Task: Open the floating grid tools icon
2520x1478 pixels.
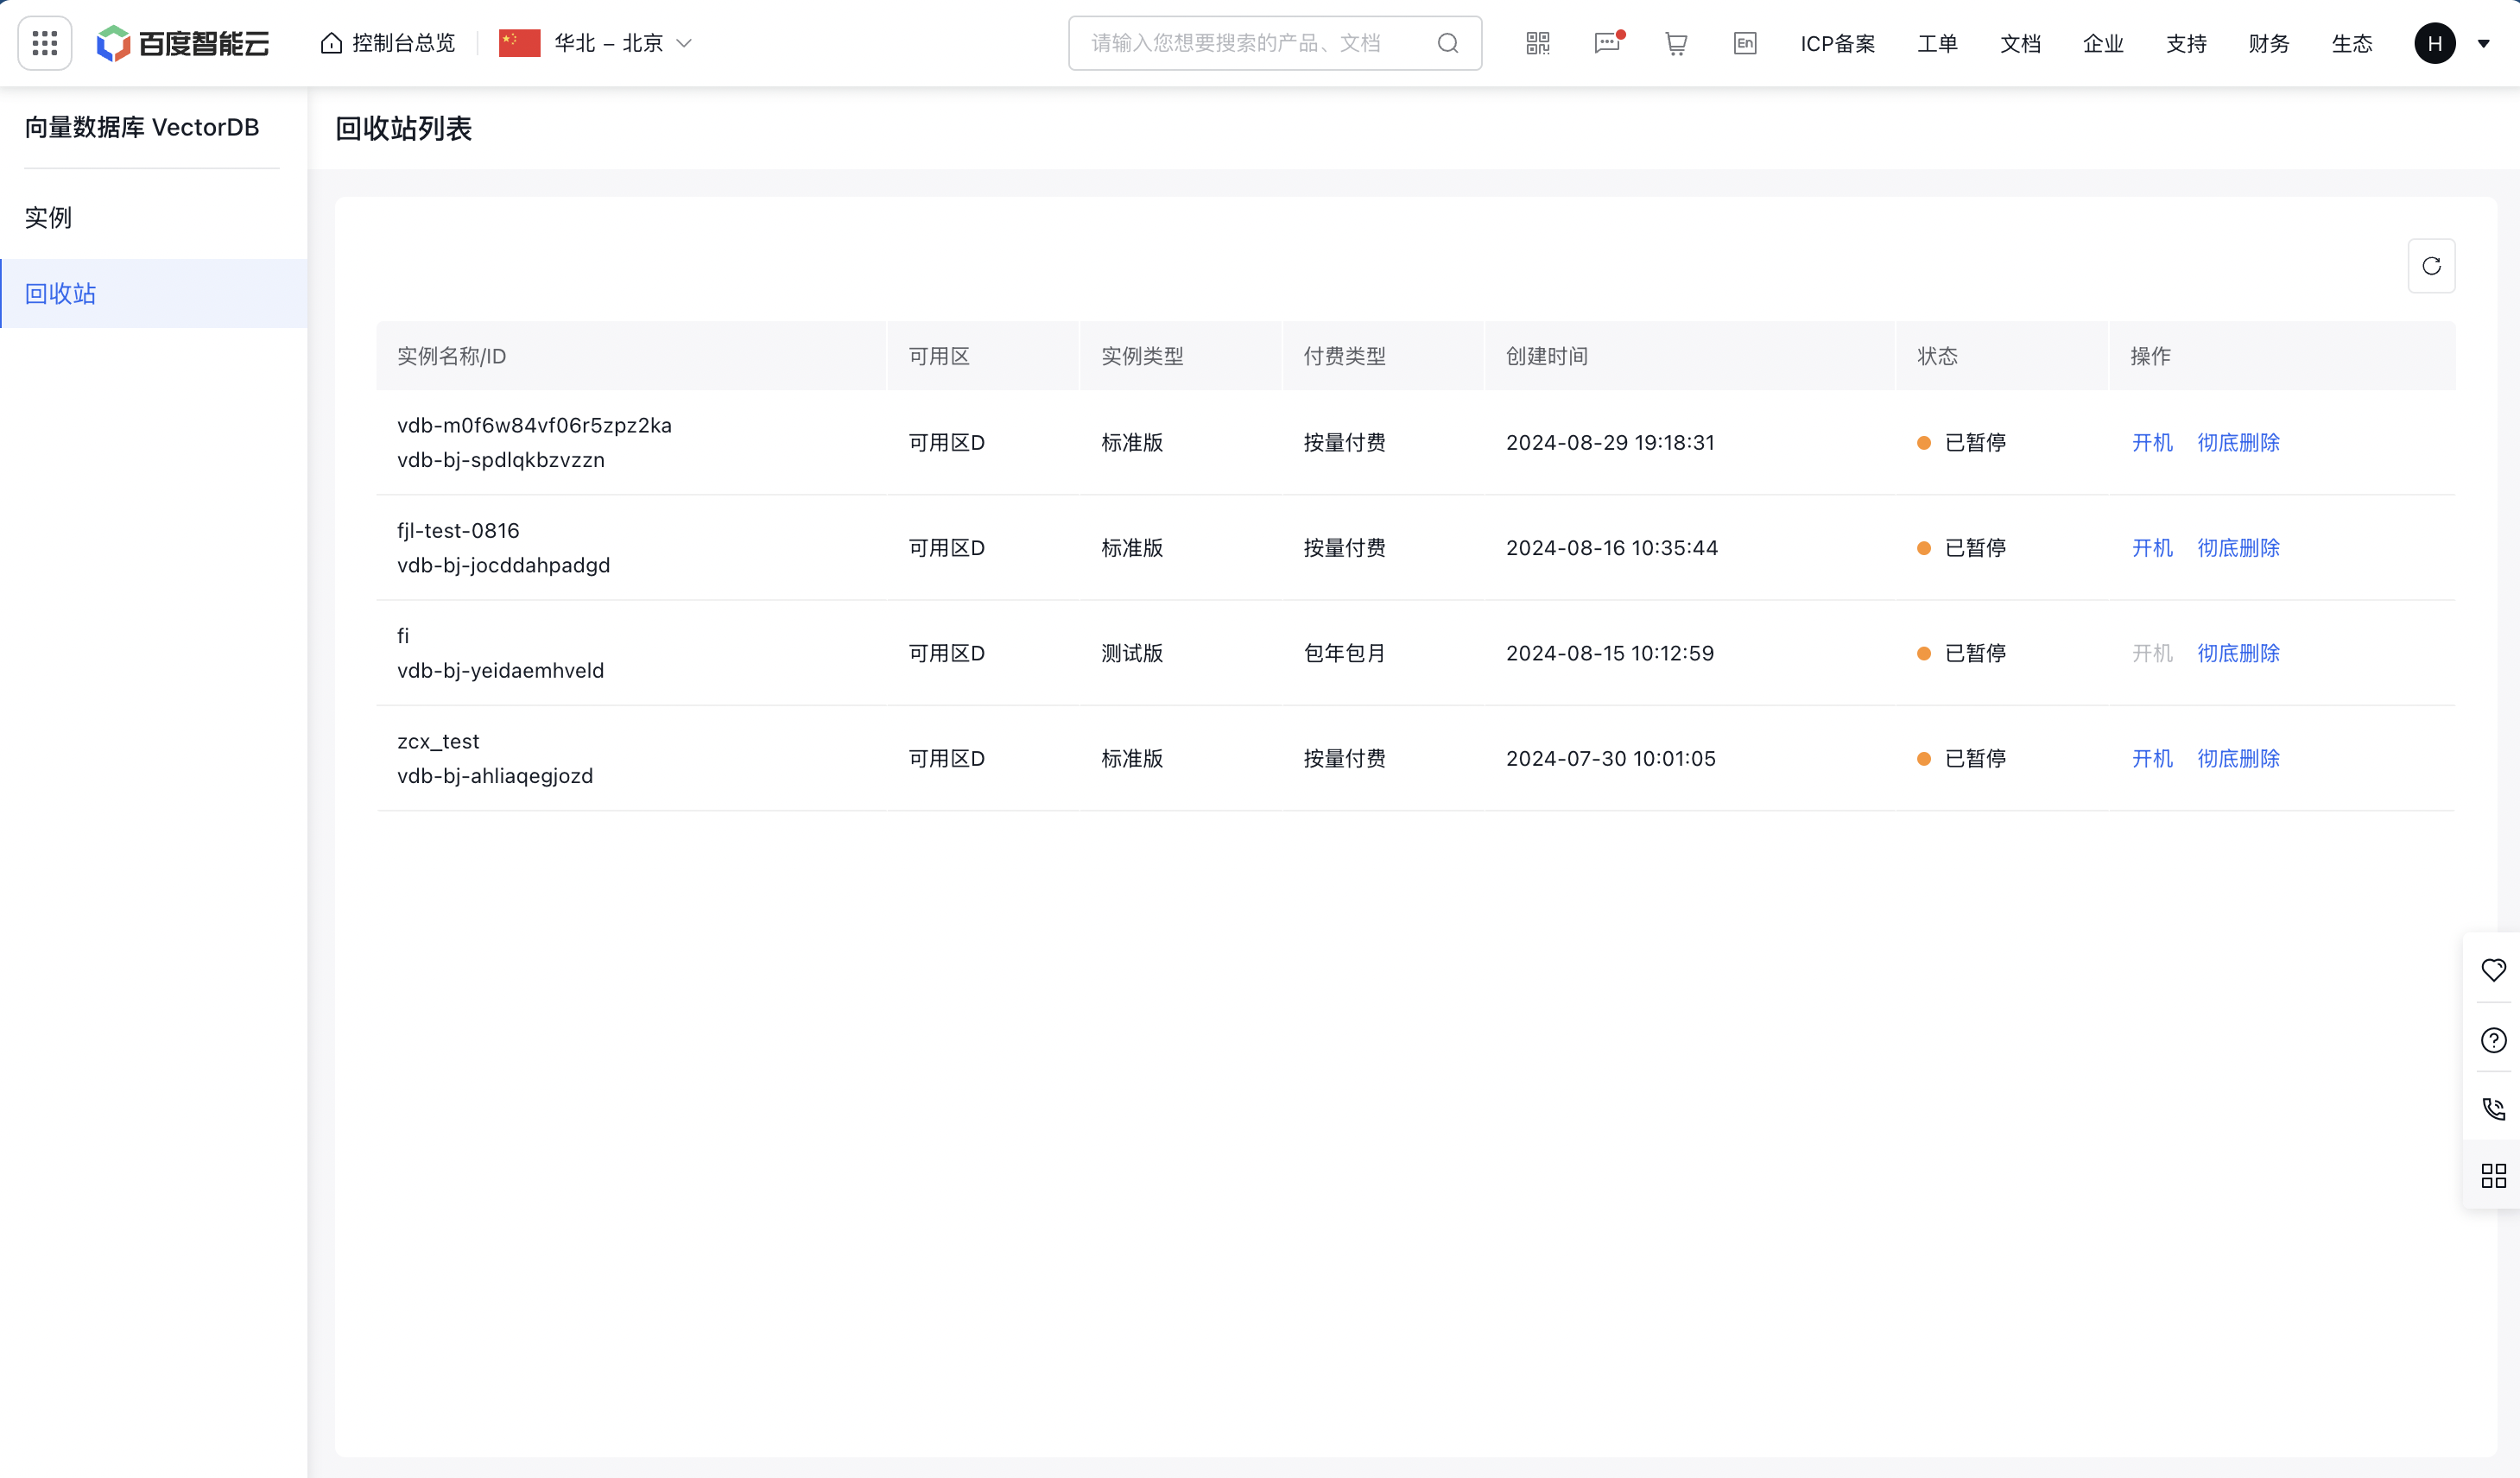Action: 2493,1175
